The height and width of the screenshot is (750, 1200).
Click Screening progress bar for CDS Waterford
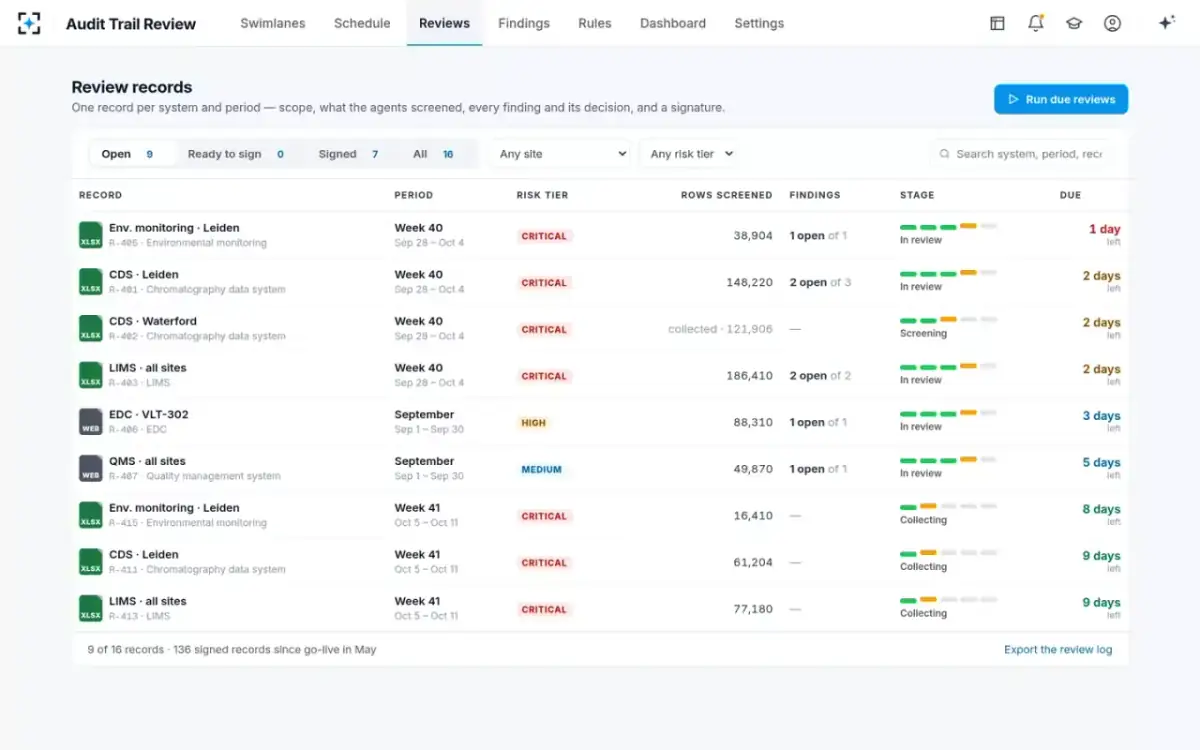948,319
